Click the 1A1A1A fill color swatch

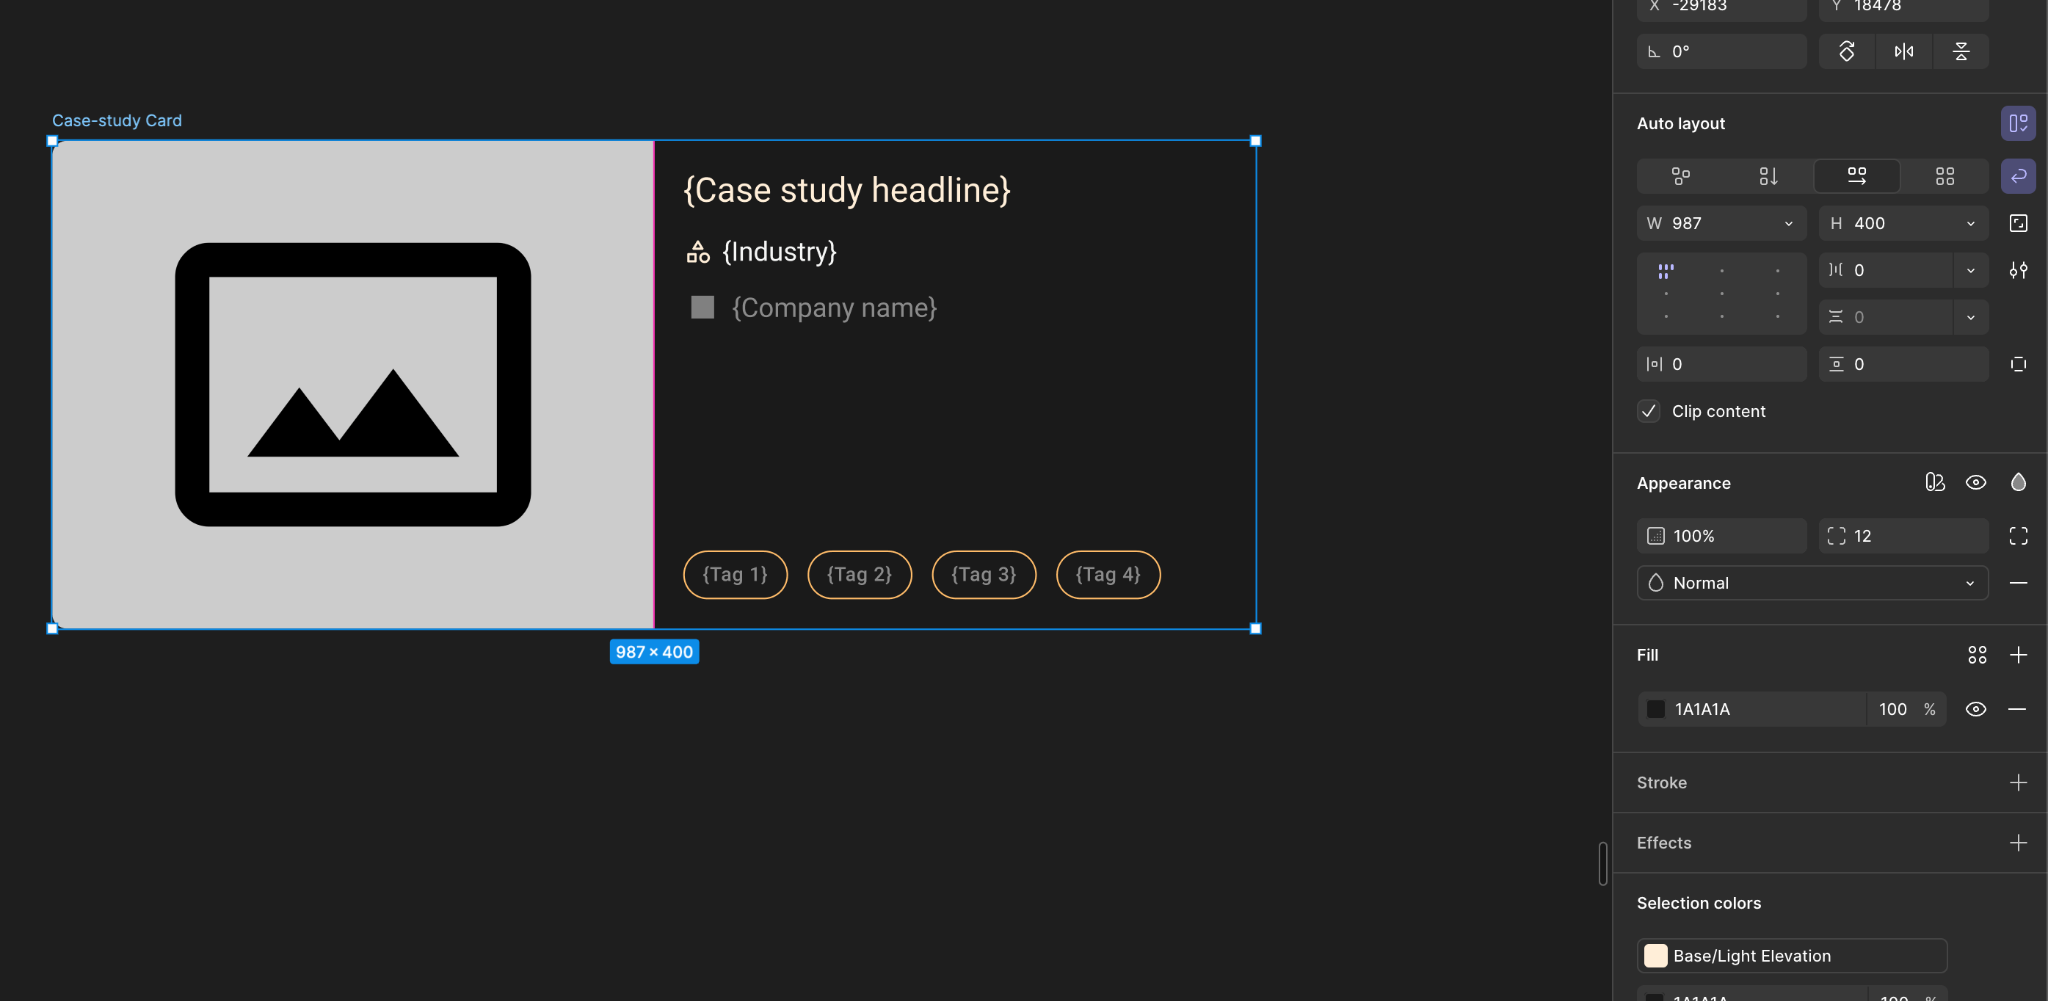click(1656, 709)
